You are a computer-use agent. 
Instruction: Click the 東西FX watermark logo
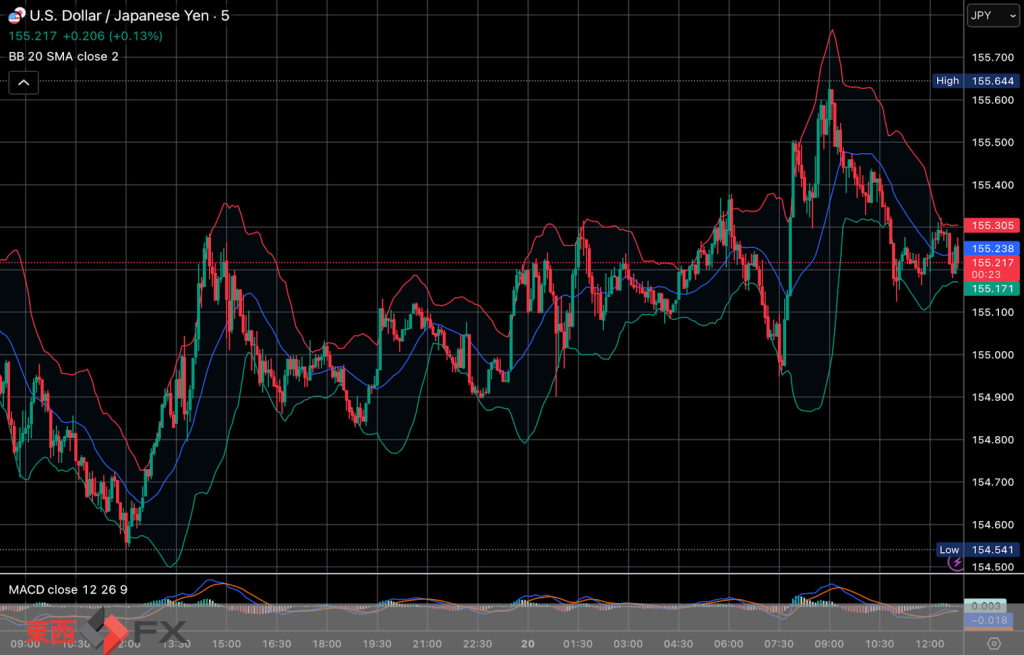tap(106, 632)
